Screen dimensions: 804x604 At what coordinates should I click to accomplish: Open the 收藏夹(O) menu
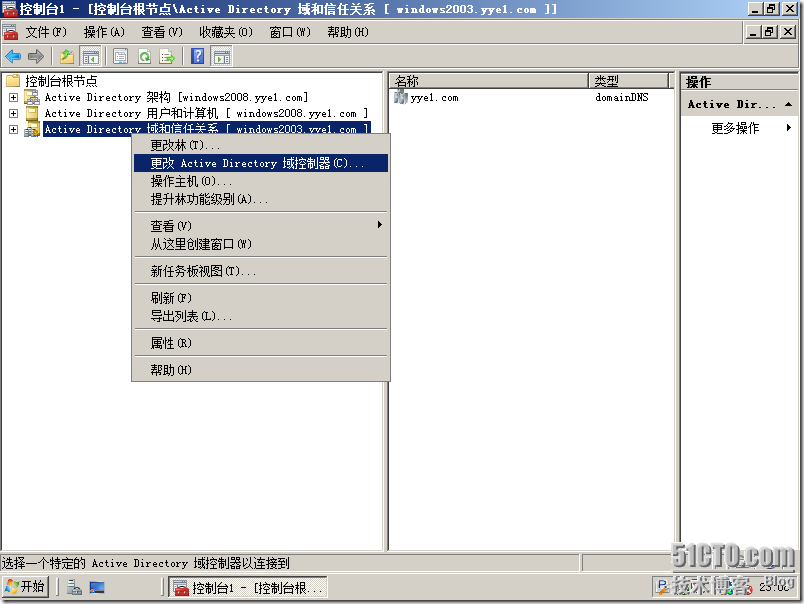pyautogui.click(x=226, y=32)
